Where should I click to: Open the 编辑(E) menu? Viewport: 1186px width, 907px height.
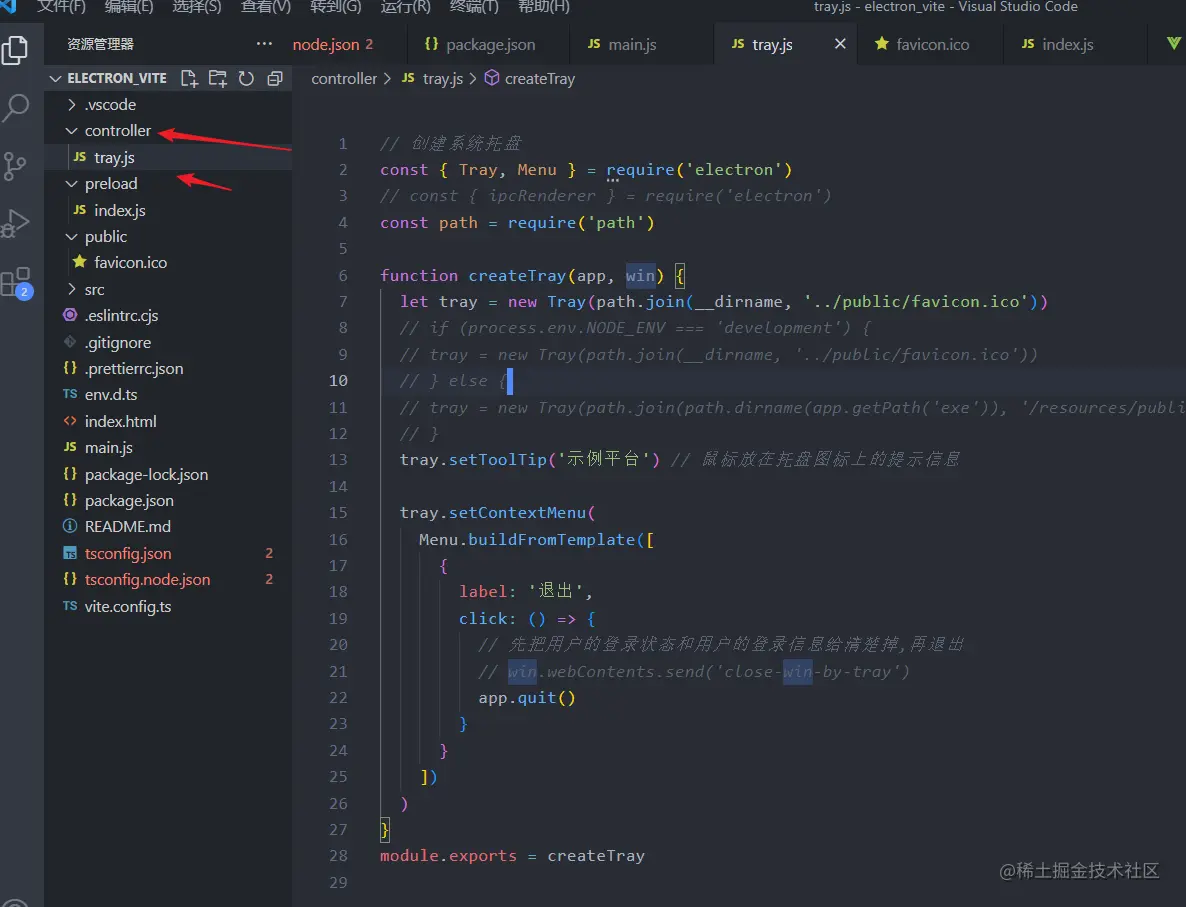129,7
